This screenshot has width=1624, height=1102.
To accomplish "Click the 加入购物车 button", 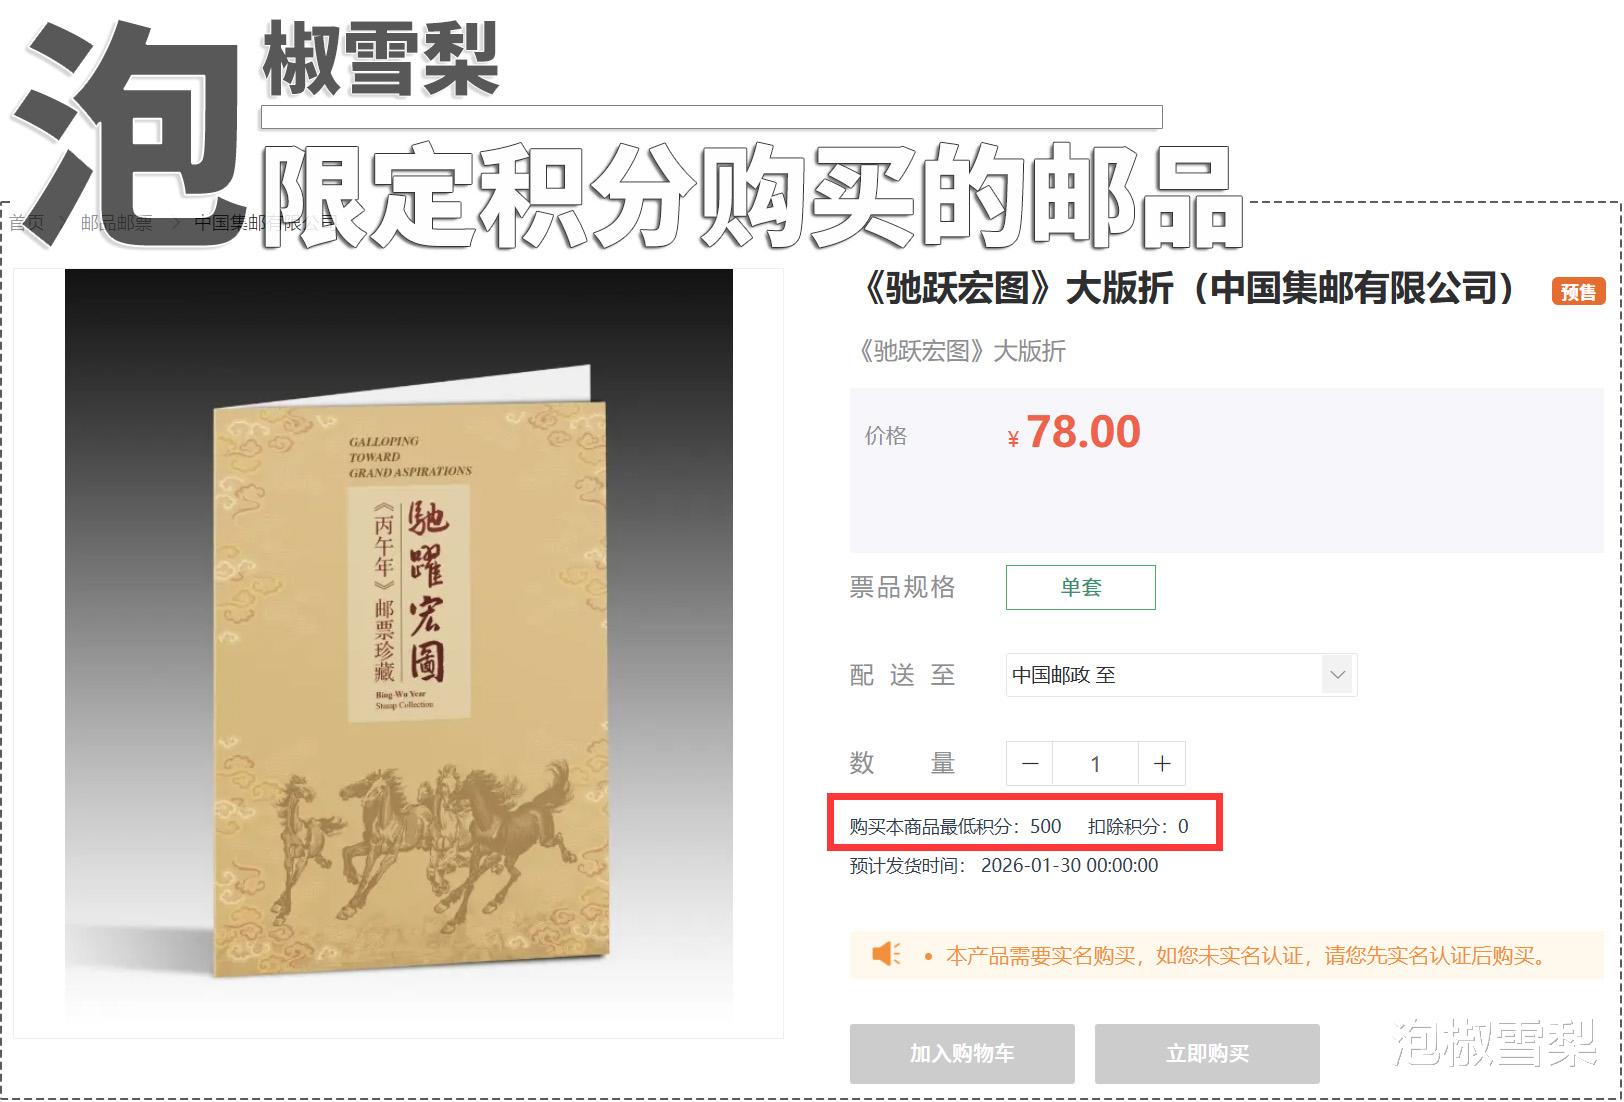I will [x=962, y=1053].
